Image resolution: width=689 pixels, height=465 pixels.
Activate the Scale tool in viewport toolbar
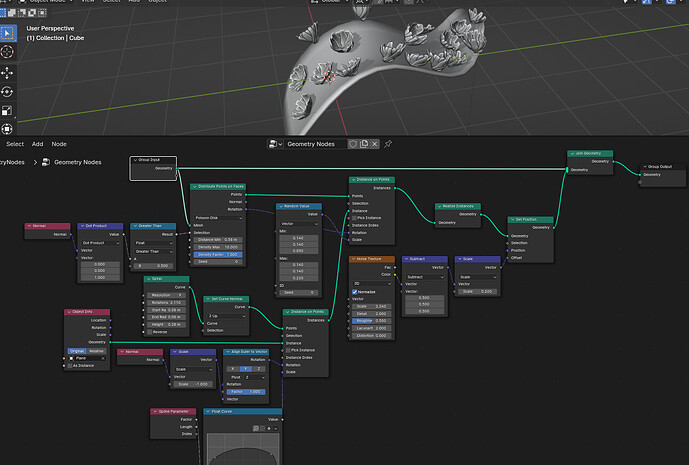(x=7, y=110)
